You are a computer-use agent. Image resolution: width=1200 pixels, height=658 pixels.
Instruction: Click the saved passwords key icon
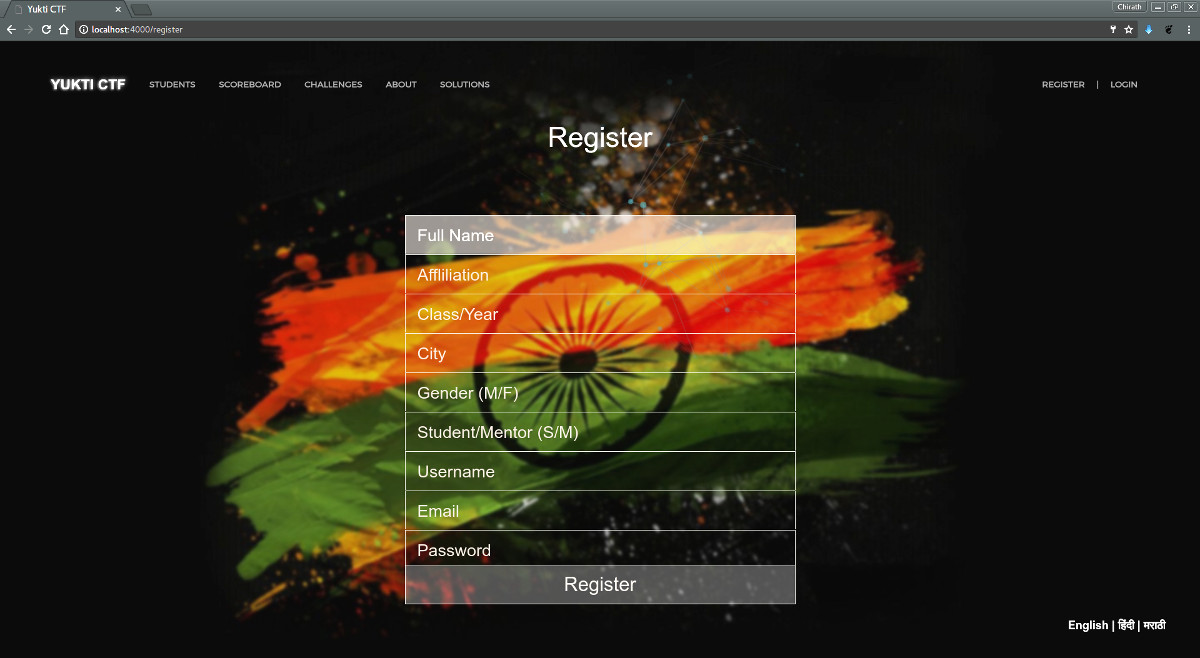pyautogui.click(x=1113, y=30)
